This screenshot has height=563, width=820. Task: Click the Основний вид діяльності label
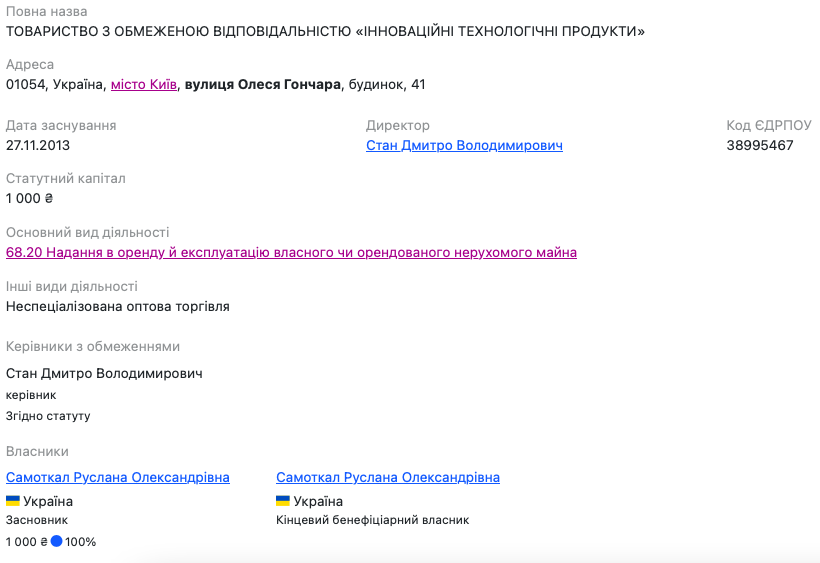[87, 232]
